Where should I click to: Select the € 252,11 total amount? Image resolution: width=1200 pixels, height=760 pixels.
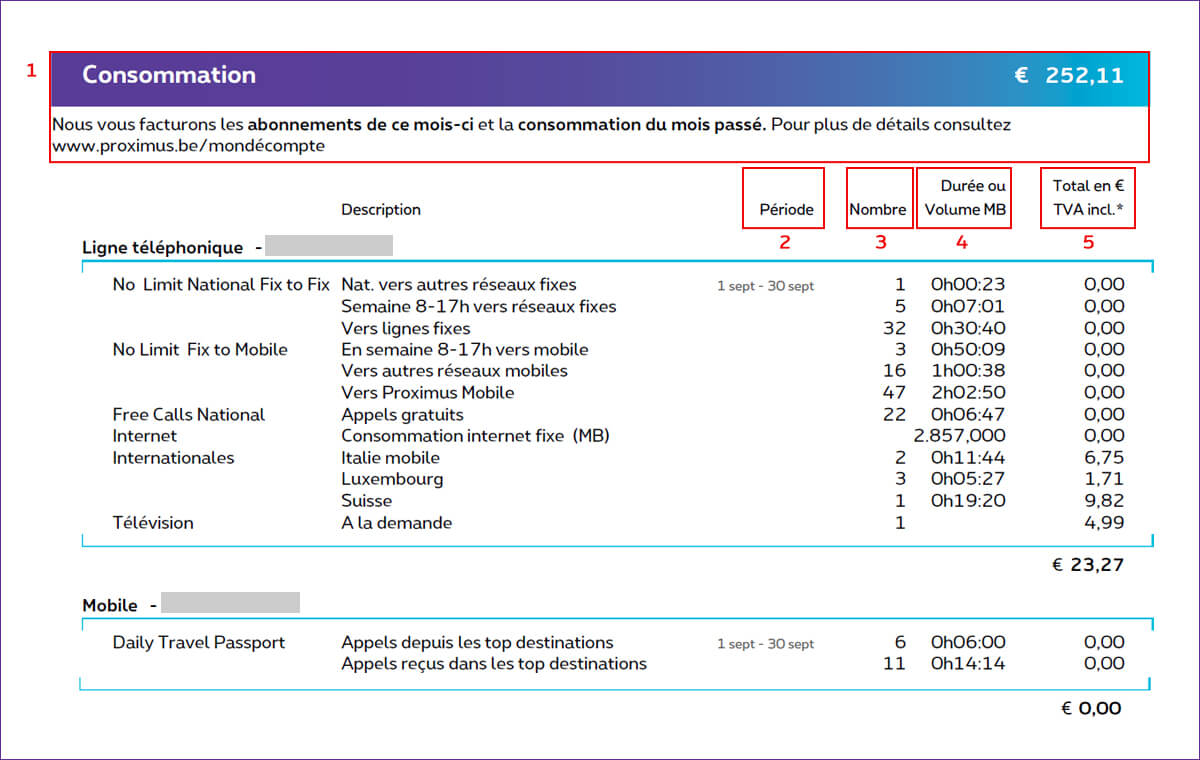pos(1069,75)
